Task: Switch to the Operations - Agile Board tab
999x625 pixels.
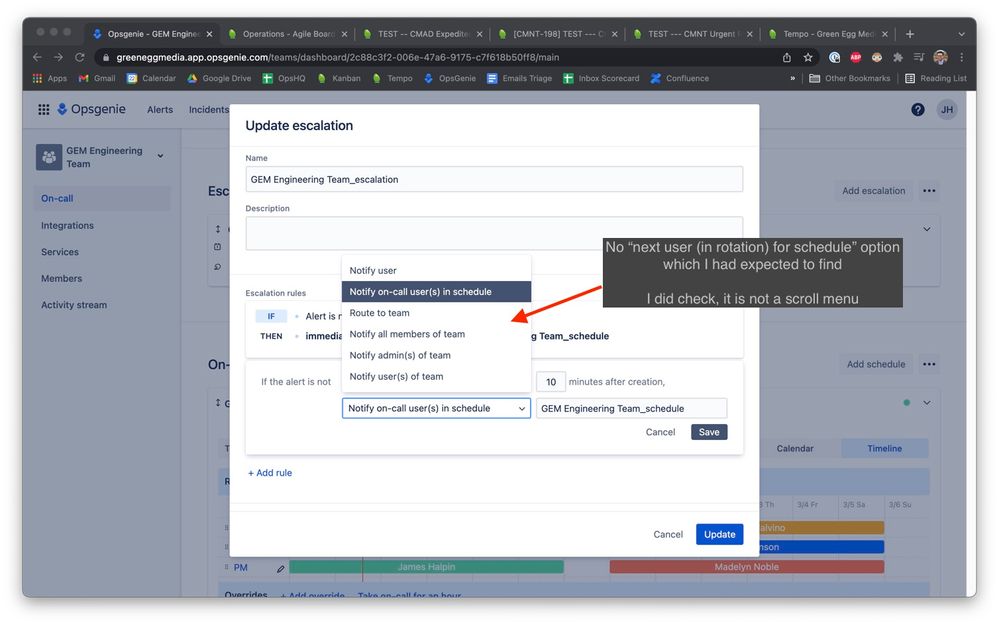Action: coord(288,34)
